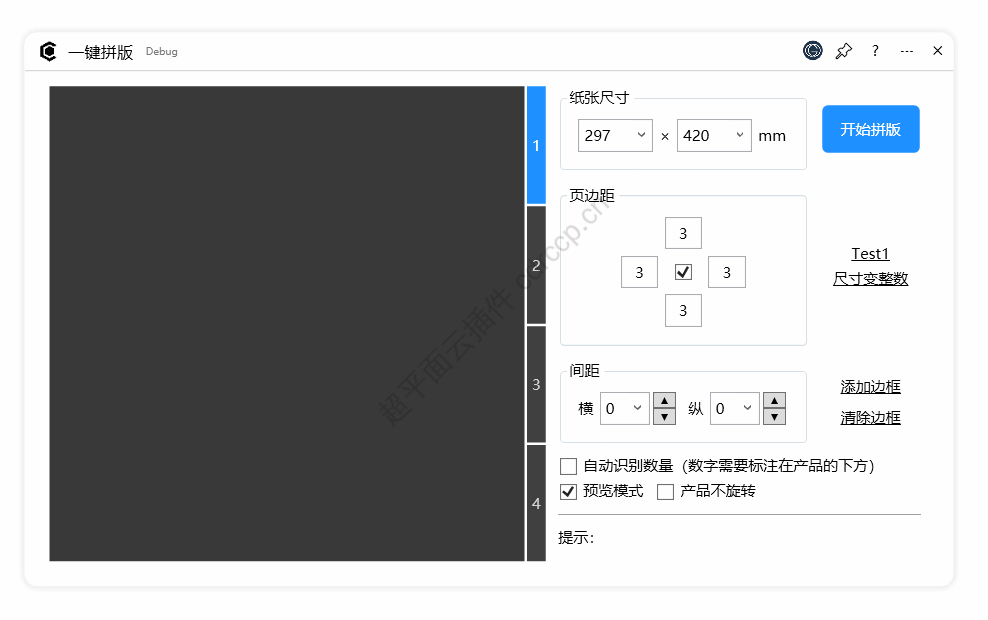Click the 尺寸变整数 link
The width and height of the screenshot is (988, 620).
point(870,278)
